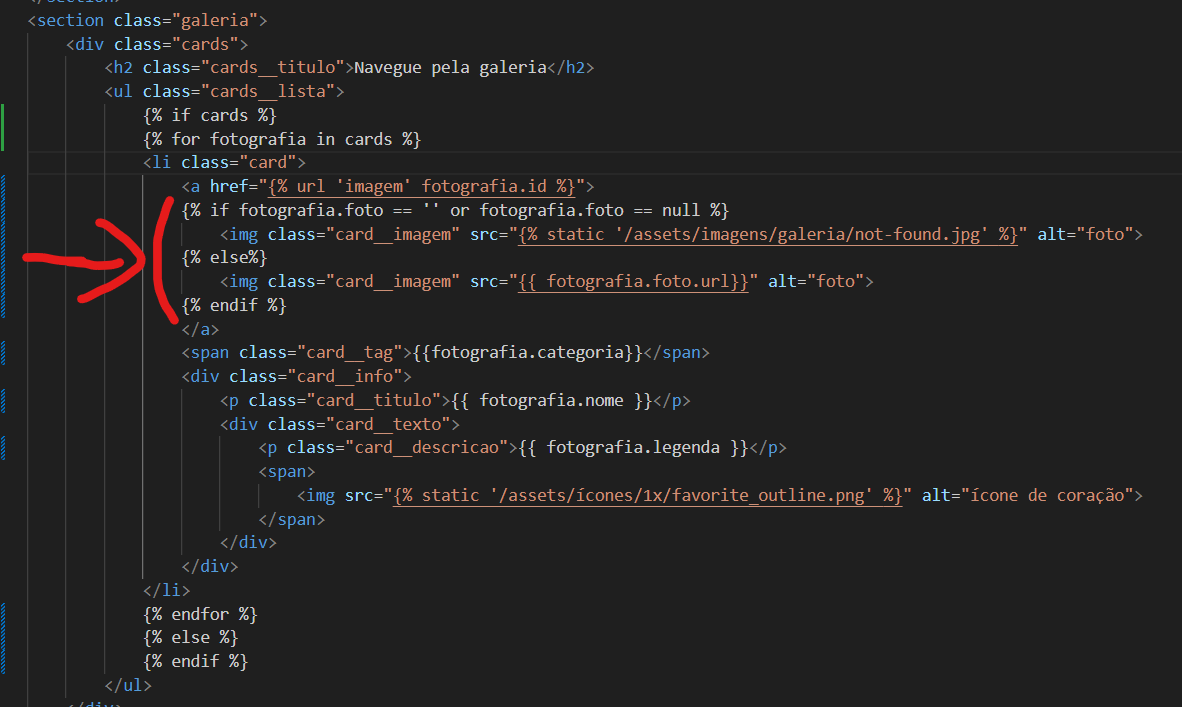Open the underlined url 'imagem' fotografia.id link
This screenshot has width=1182, height=707.
pos(421,186)
